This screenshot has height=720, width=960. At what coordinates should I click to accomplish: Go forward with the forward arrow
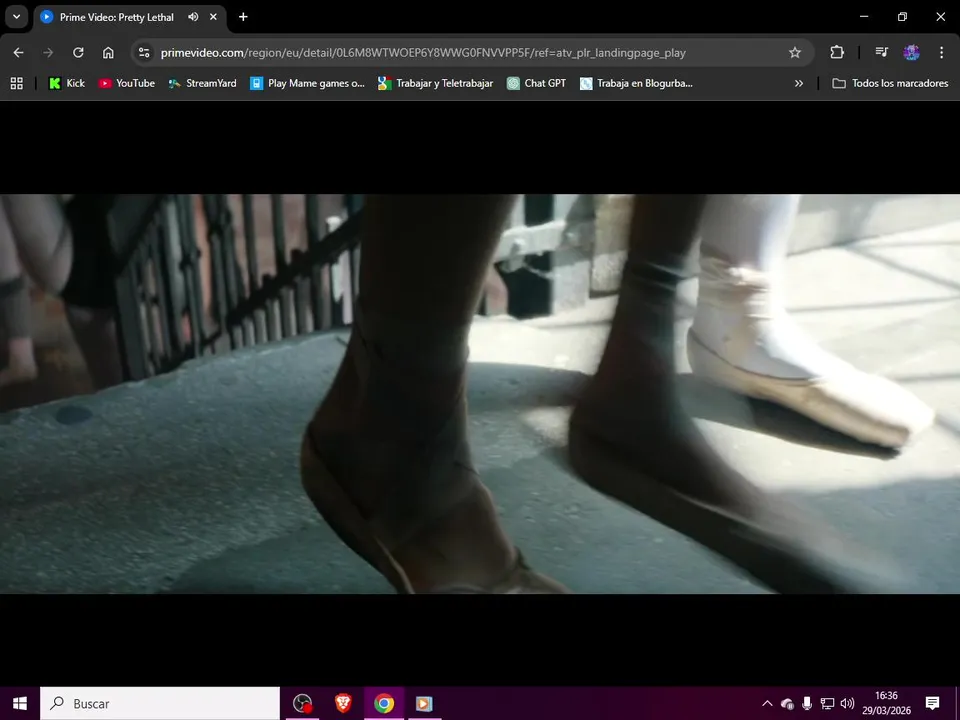(x=48, y=53)
